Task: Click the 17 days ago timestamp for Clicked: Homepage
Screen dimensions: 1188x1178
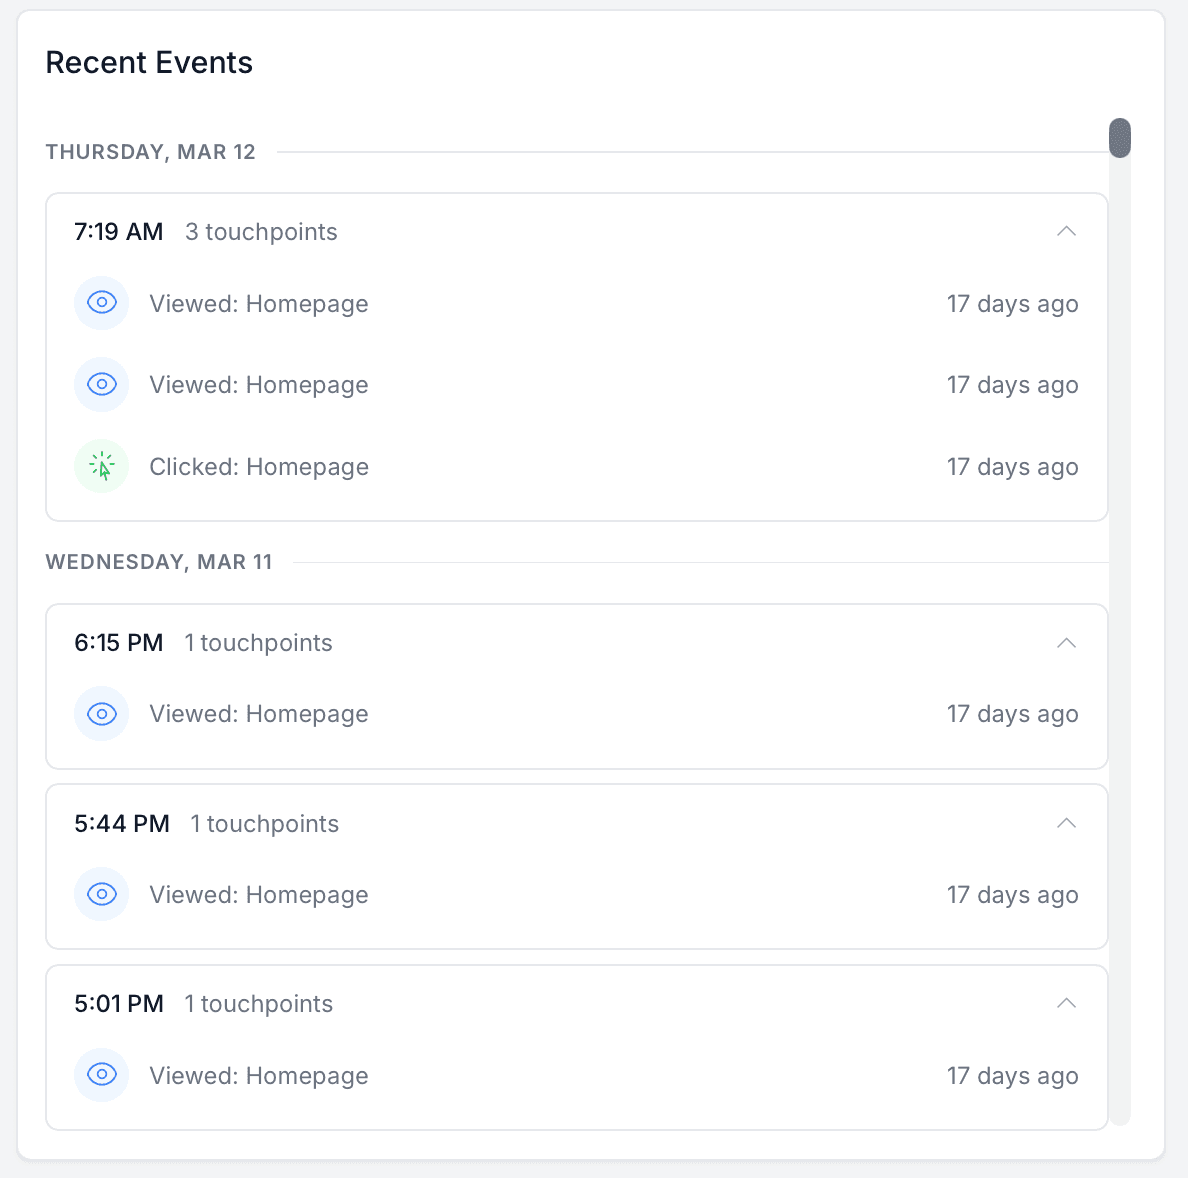Action: [1012, 466]
